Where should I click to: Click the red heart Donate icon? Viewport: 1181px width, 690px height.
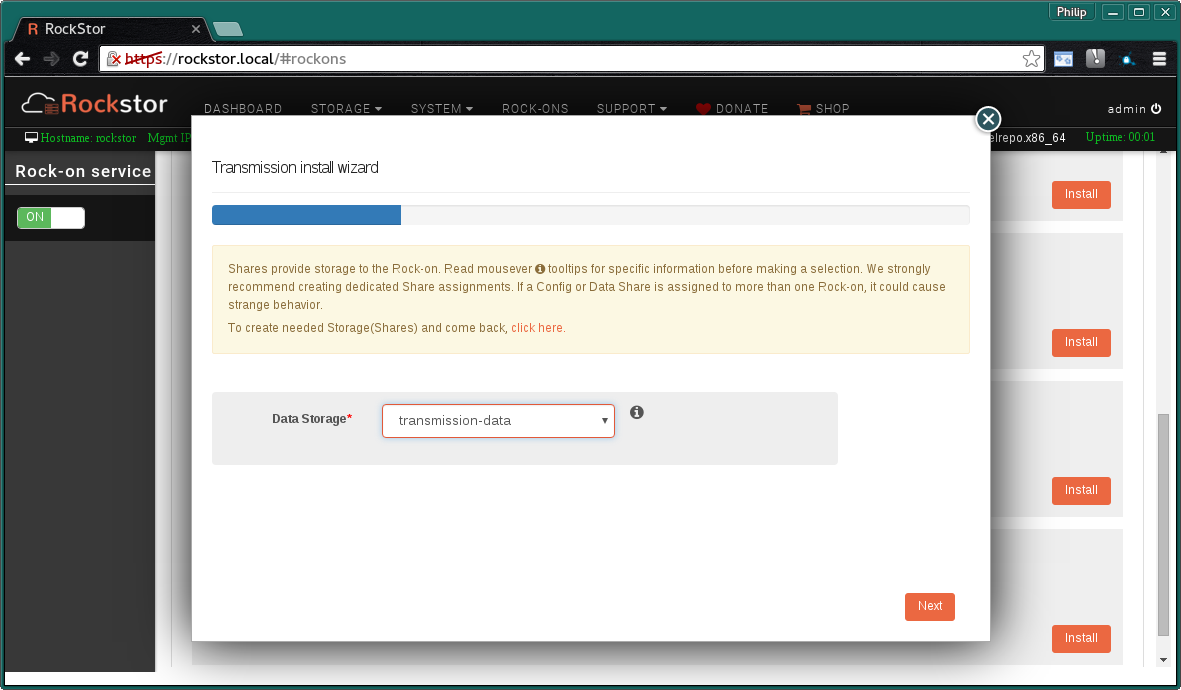[x=703, y=109]
